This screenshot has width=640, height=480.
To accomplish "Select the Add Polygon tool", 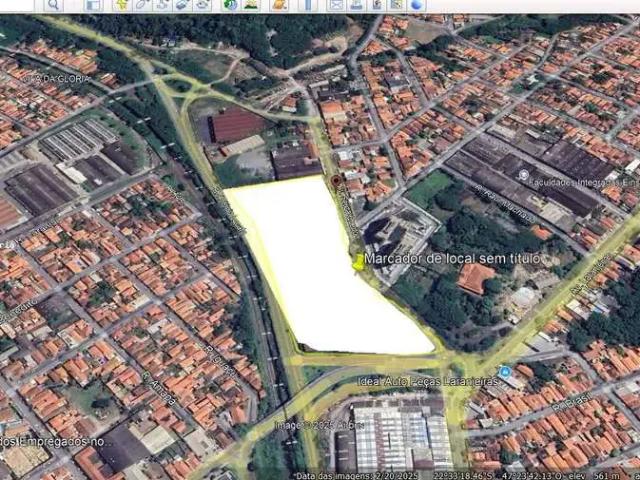I will [x=142, y=5].
